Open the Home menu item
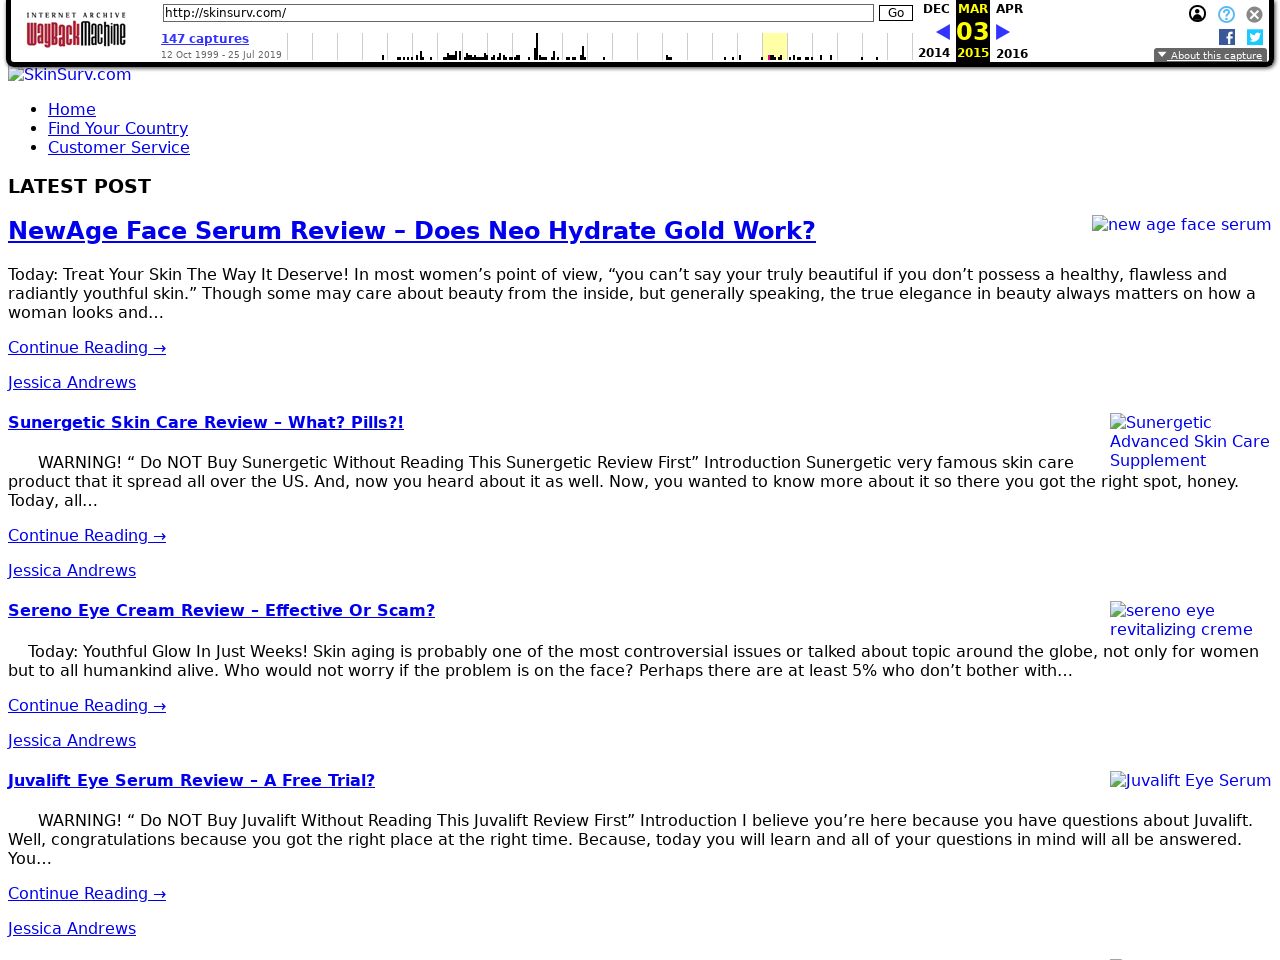This screenshot has height=960, width=1280. click(72, 110)
